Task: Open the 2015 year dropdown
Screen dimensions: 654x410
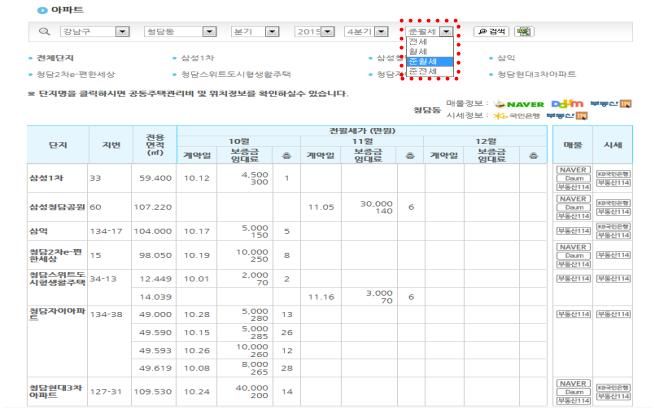Action: click(x=327, y=32)
